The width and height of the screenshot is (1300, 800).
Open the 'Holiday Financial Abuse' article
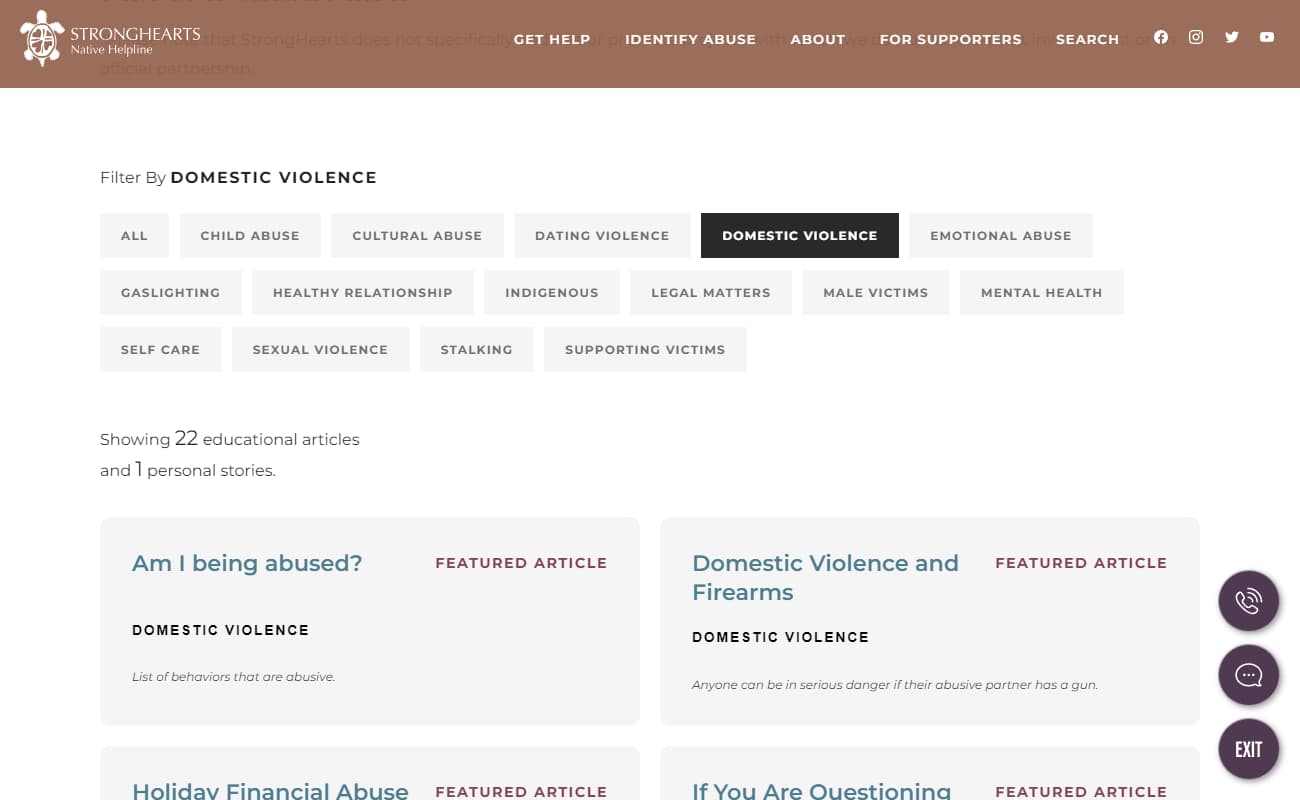coord(270,791)
